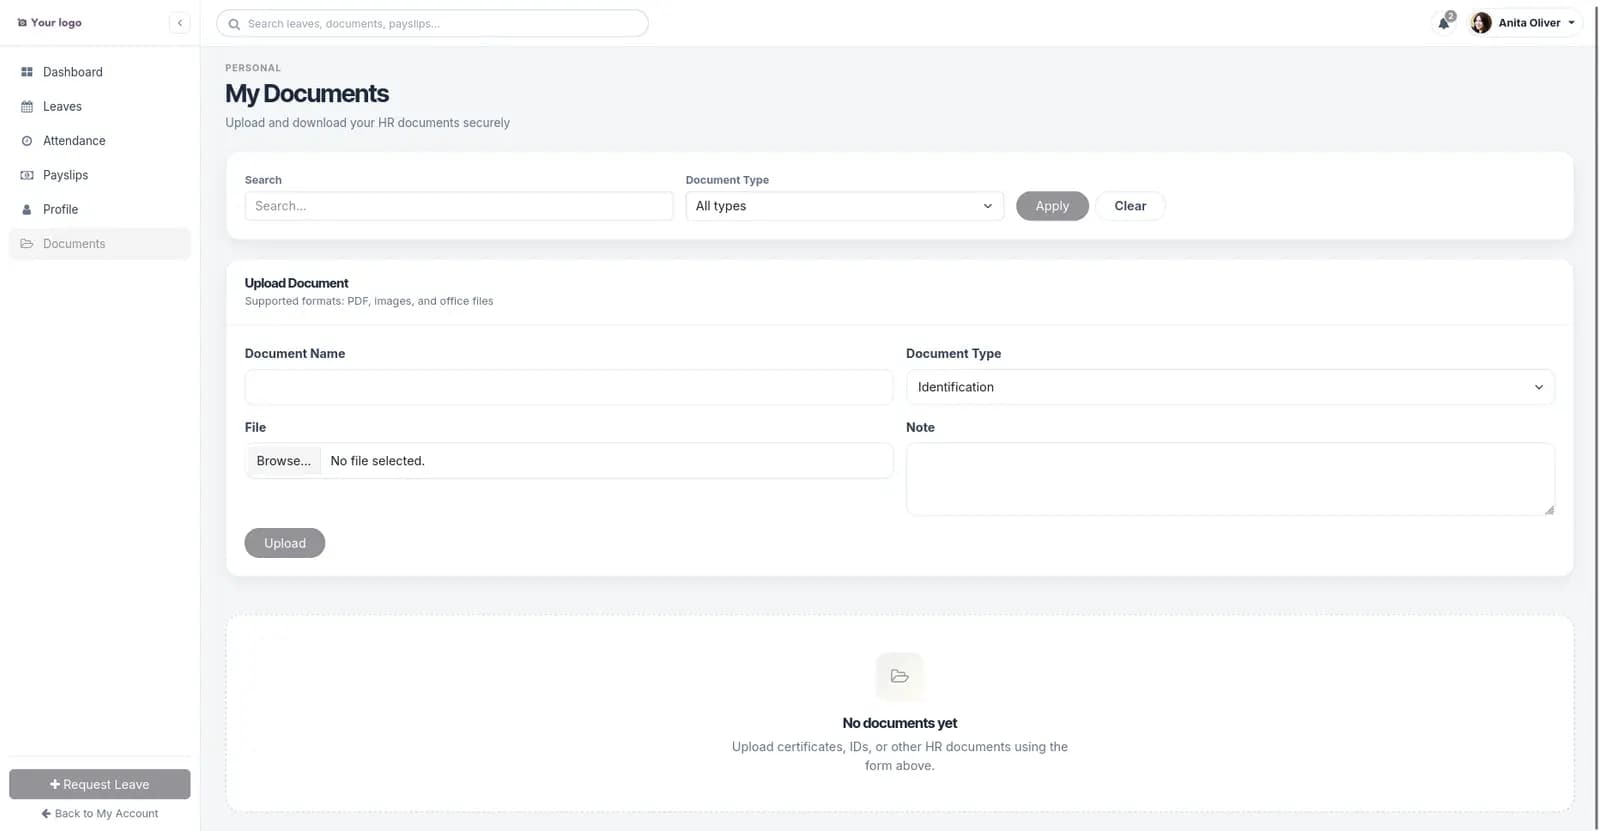This screenshot has width=1599, height=831.
Task: Navigate to Attendance page
Action: pos(99,141)
